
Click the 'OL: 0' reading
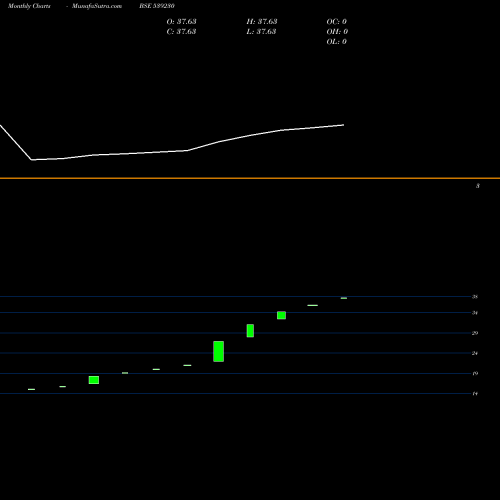point(337,41)
